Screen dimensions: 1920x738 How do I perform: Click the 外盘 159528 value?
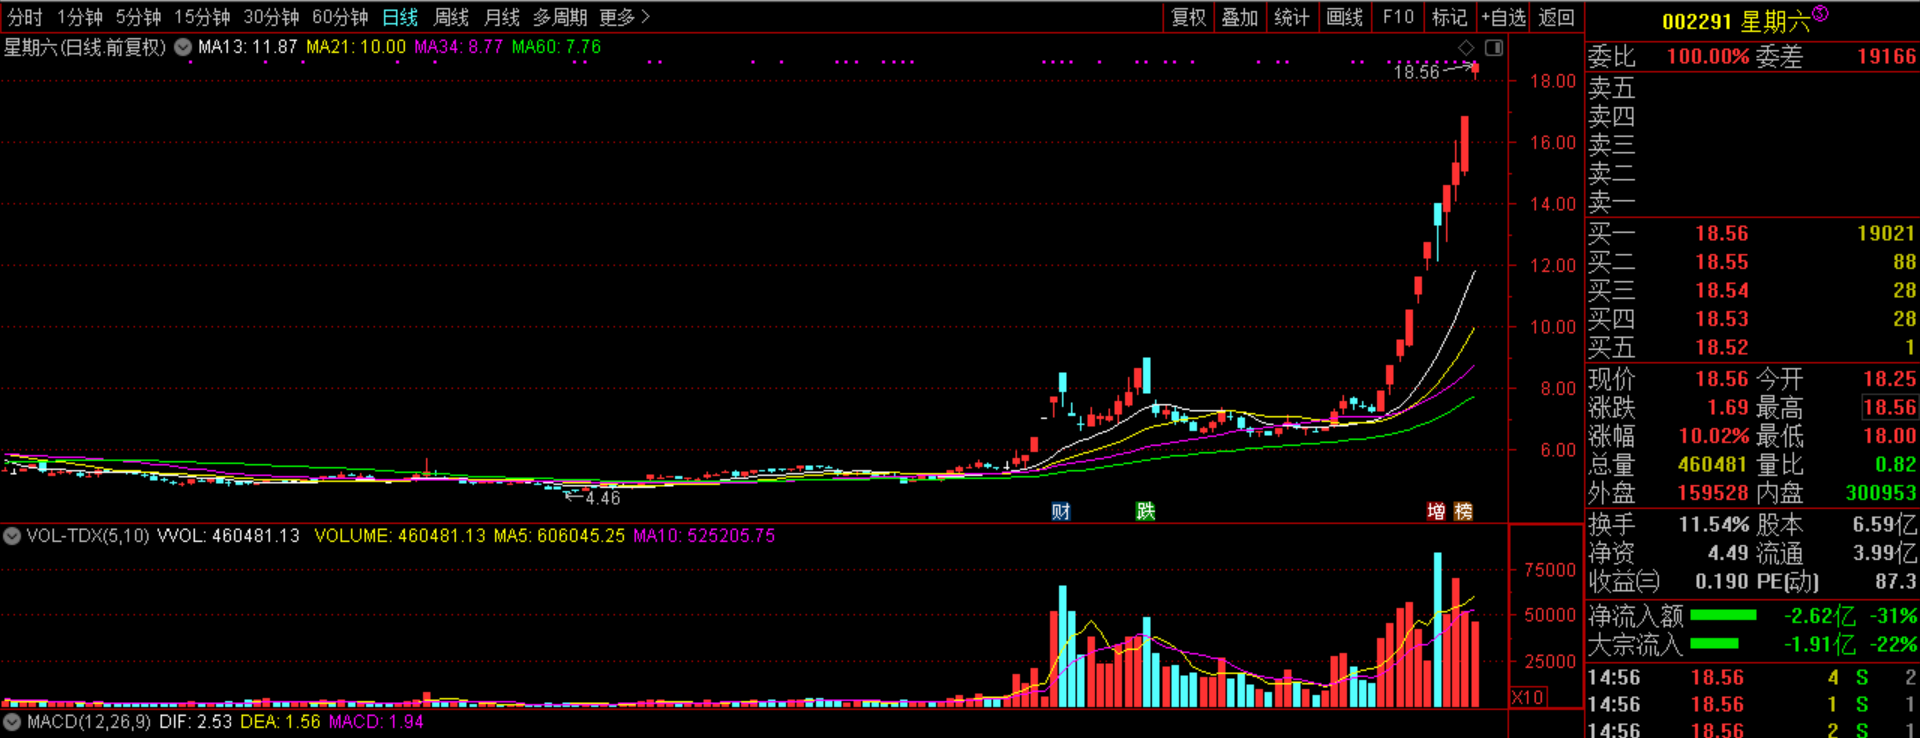click(x=1713, y=493)
